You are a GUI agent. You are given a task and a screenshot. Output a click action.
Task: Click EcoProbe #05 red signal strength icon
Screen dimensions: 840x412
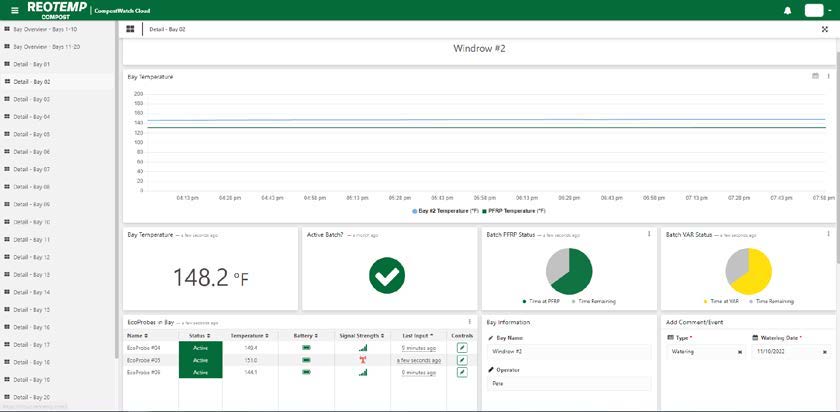coord(363,360)
